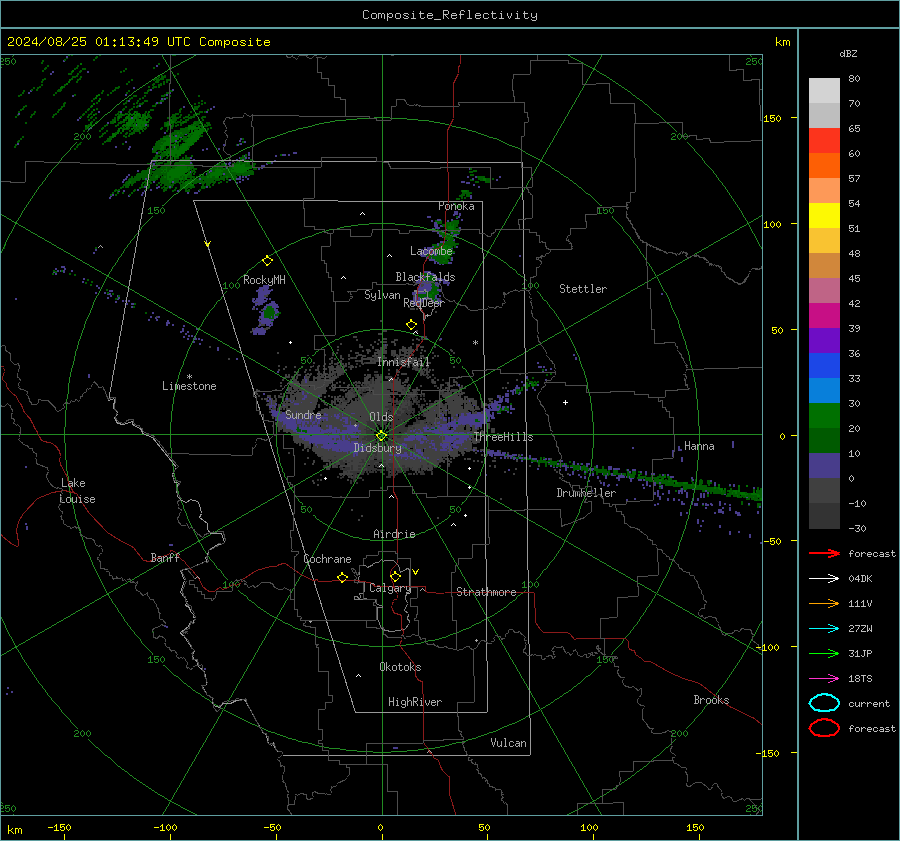This screenshot has height=841, width=900.
Task: Click the yellow diamond marker near Cochrane
Action: coord(342,577)
